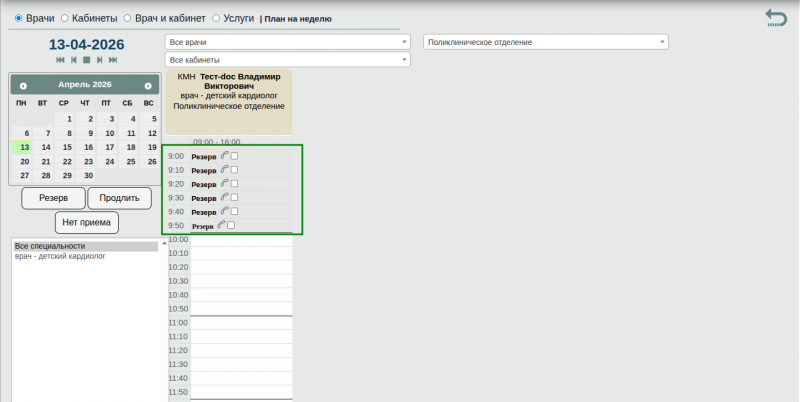This screenshot has height=402, width=800.
Task: Choose врач - детский кардиолог in specialty list
Action: (60, 257)
